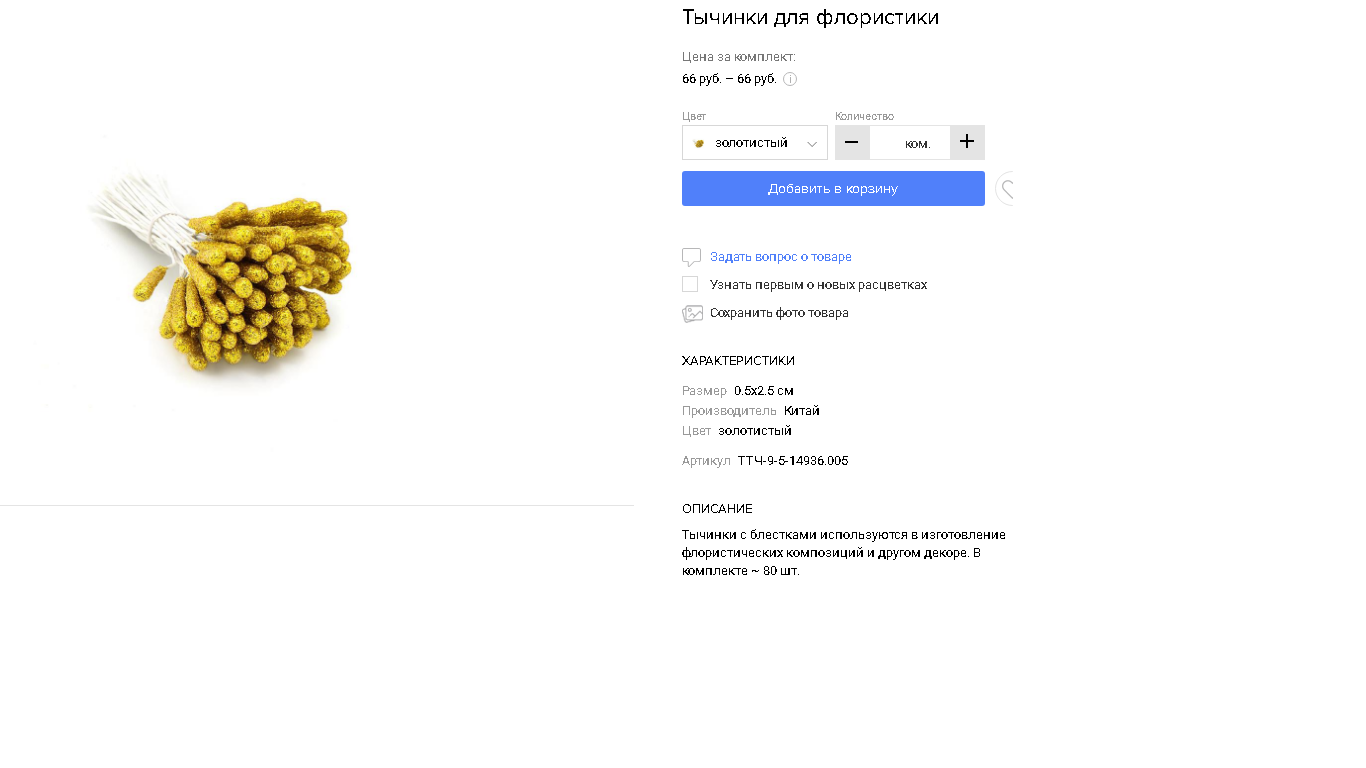Screen dimensions: 1366x768
Task: Click the article number ТТЧ-9-5-14936.005
Action: point(793,461)
